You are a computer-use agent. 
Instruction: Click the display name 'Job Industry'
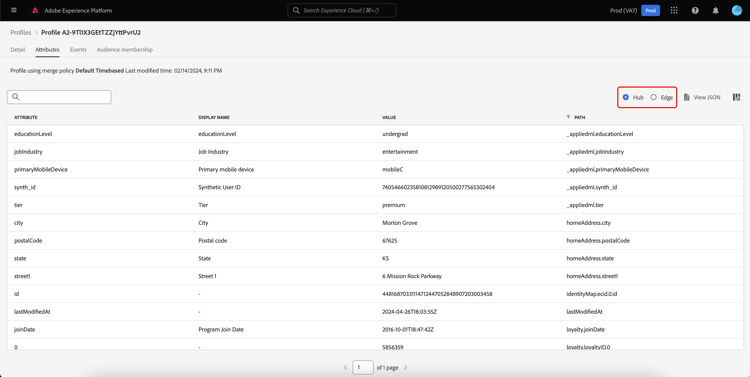[213, 152]
